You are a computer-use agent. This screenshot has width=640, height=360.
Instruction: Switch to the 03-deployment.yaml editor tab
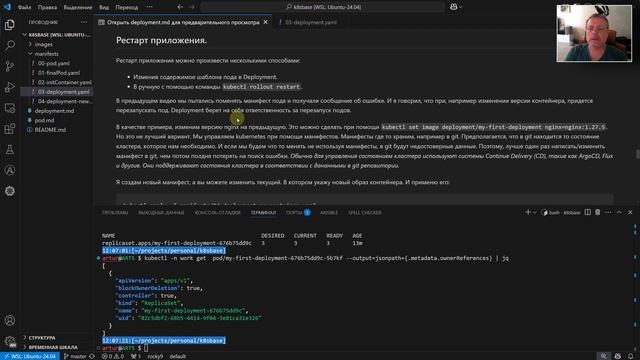tap(310, 22)
